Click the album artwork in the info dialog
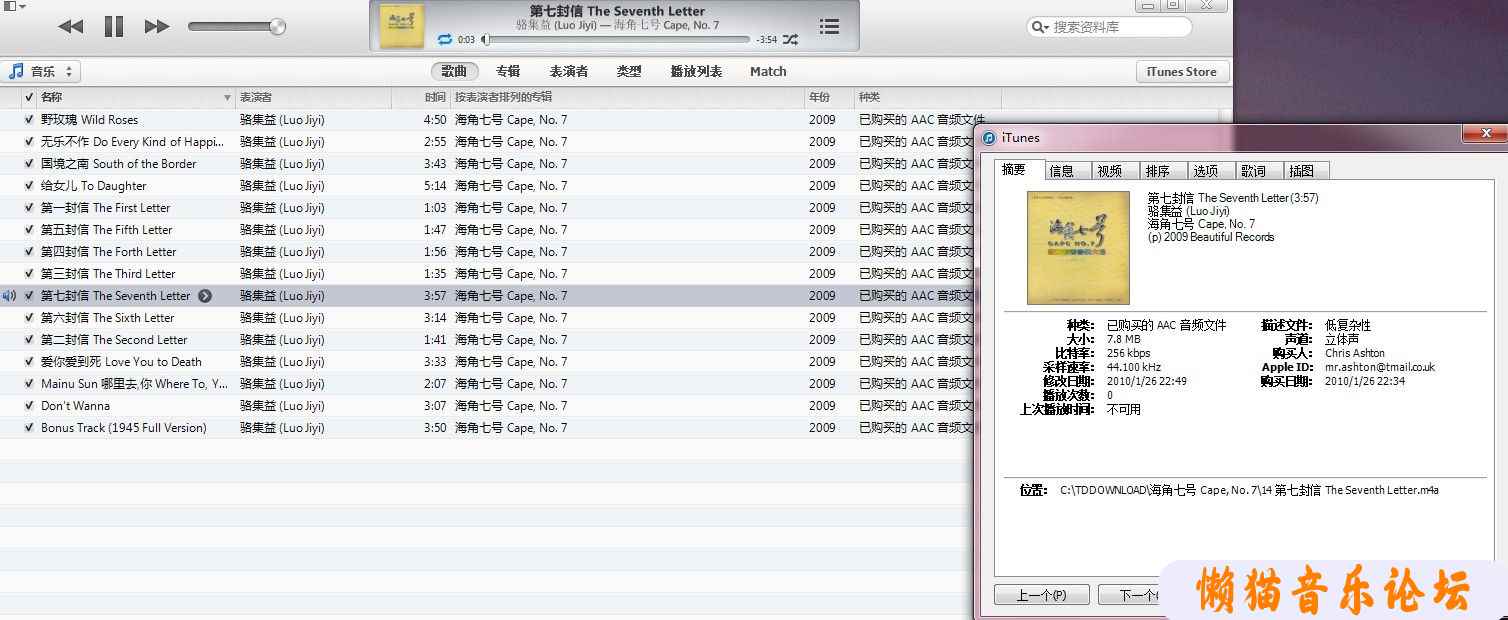This screenshot has width=1508, height=620. [1078, 248]
